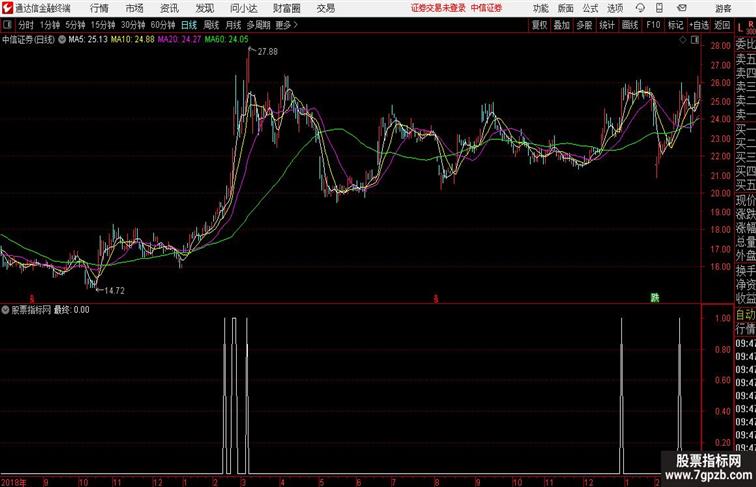Click the 证券交易未登录 link
The image size is (756, 487).
pyautogui.click(x=438, y=8)
